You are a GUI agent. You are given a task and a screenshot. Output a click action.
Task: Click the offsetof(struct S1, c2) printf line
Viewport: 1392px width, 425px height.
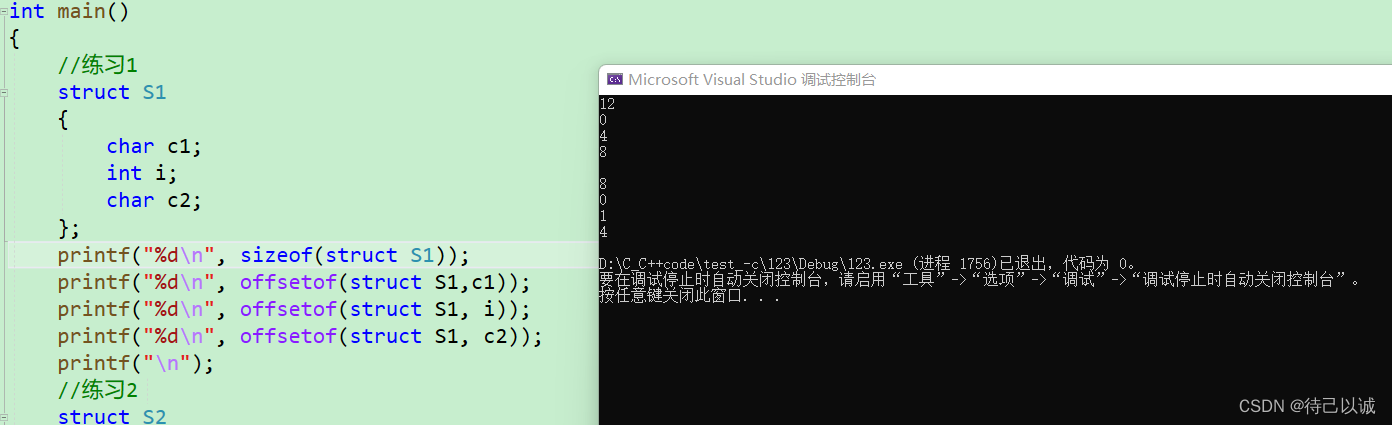coord(300,336)
